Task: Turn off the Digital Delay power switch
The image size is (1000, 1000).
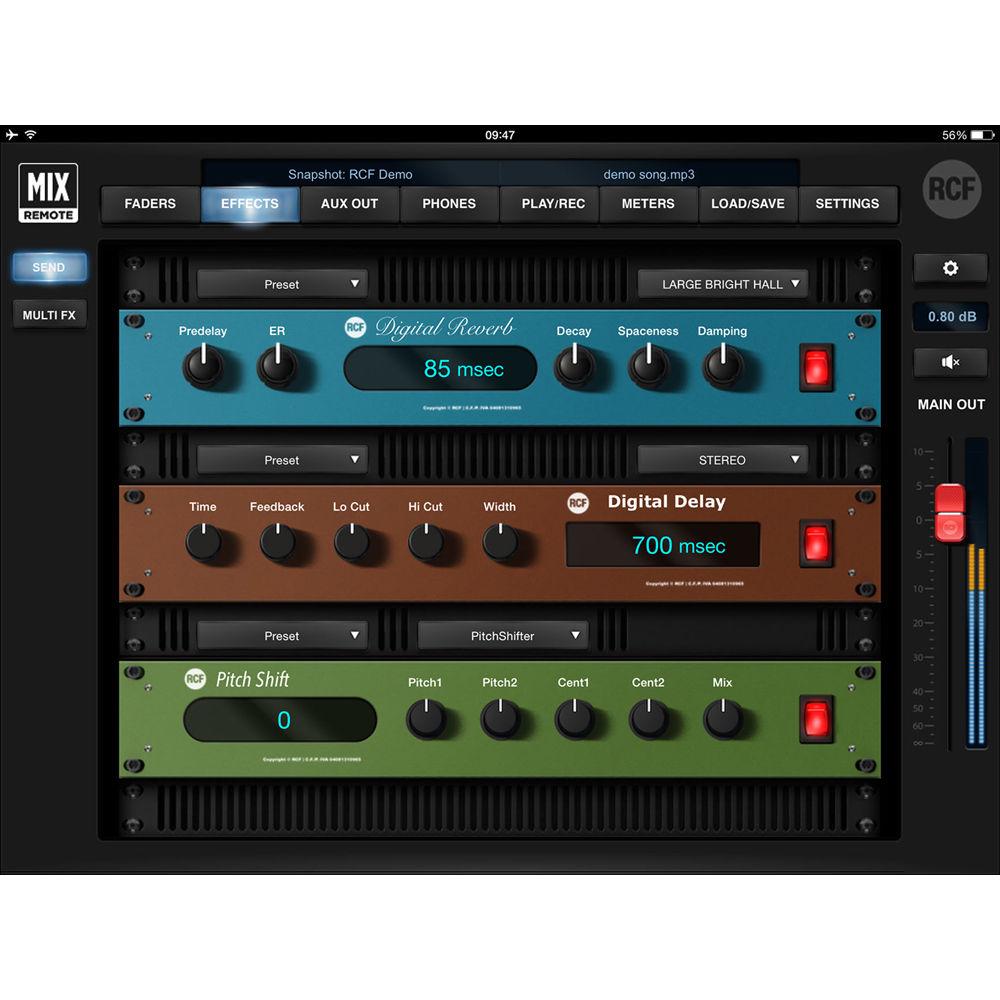Action: 816,543
